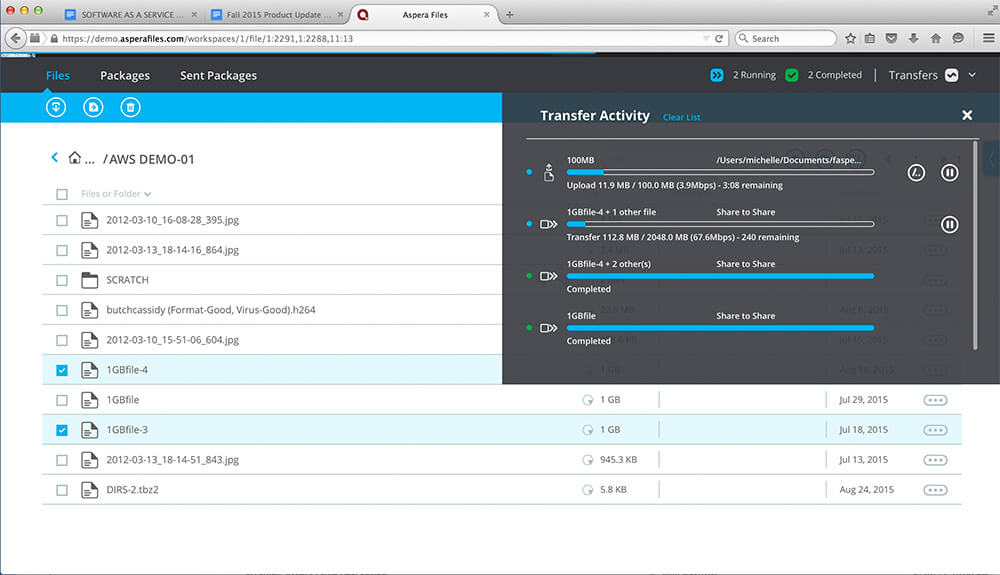
Task: Pause the 1GBfile-4 + 1 other file transfer
Action: [x=950, y=225]
